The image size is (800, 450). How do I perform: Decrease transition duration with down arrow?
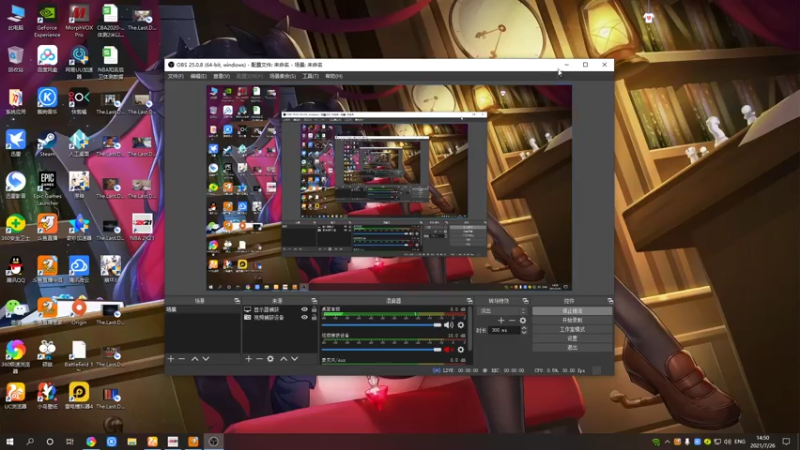pyautogui.click(x=523, y=333)
